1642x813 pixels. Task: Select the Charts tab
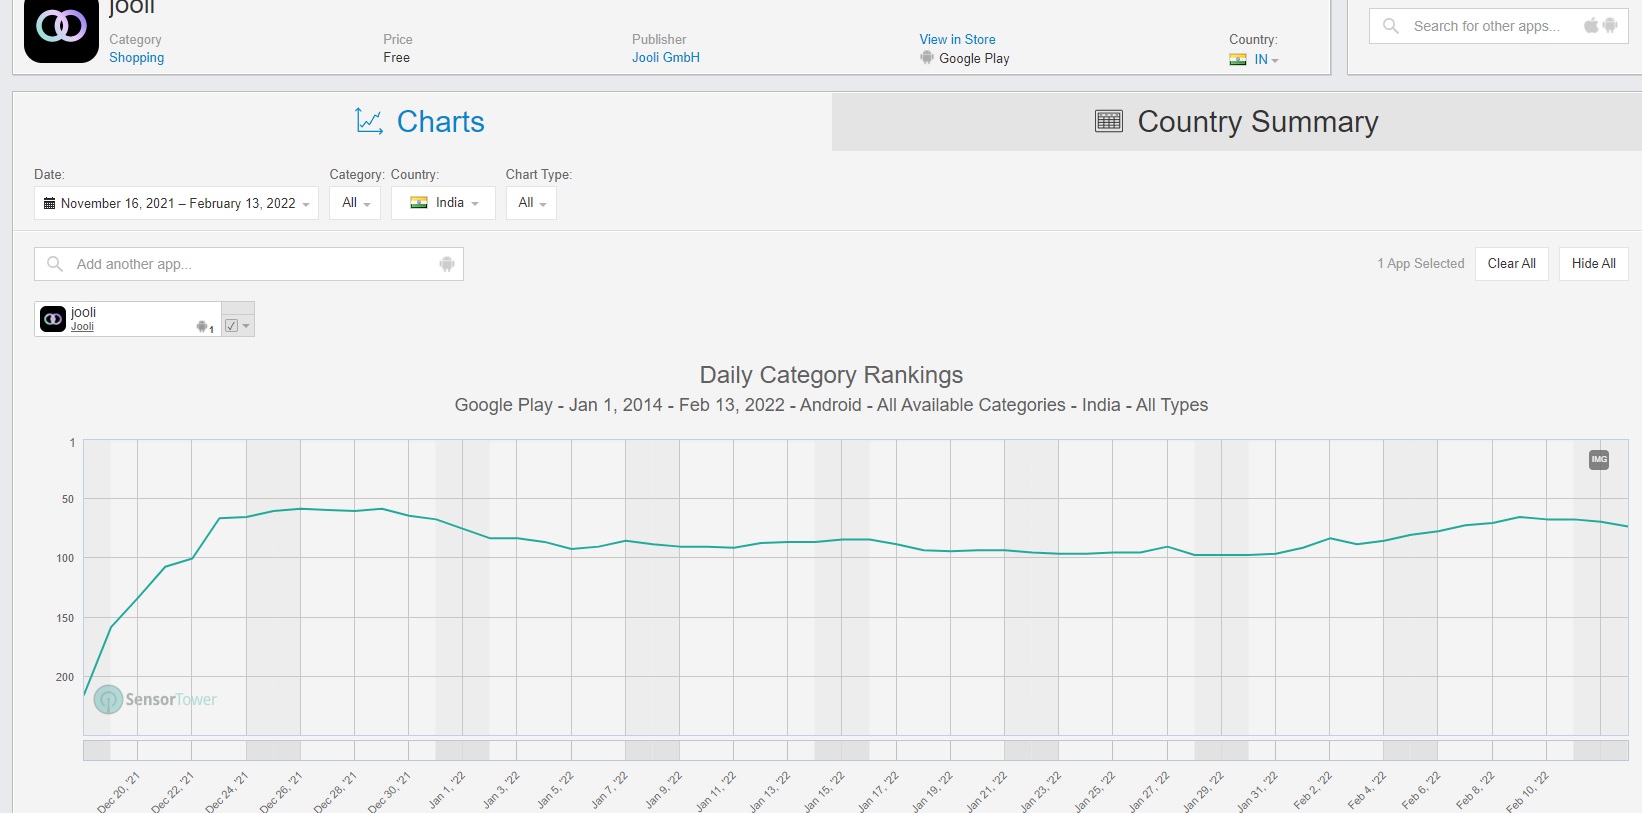421,122
